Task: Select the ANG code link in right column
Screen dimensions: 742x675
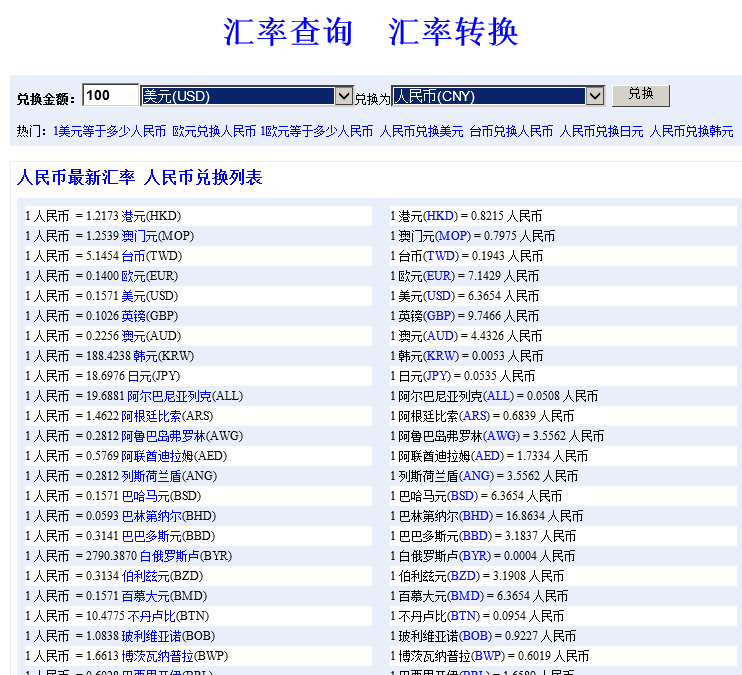Action: (x=476, y=476)
